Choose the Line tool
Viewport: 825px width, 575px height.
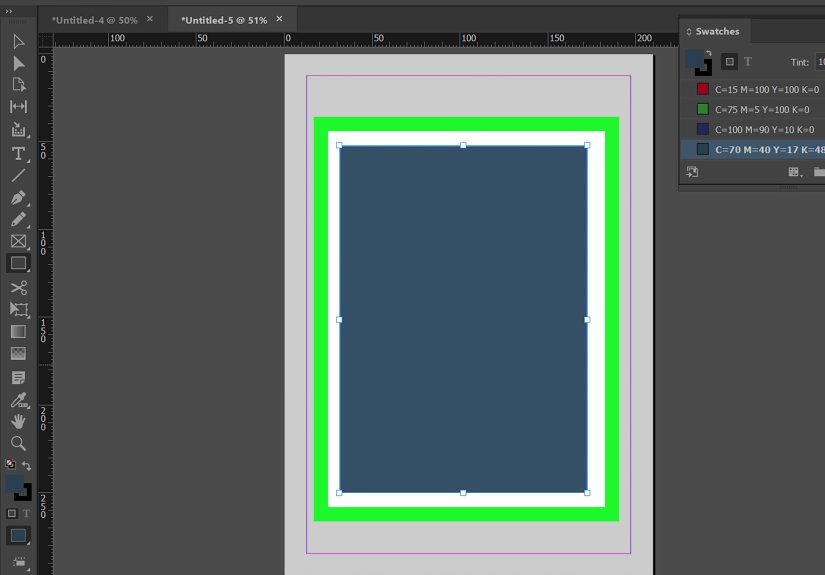click(18, 175)
